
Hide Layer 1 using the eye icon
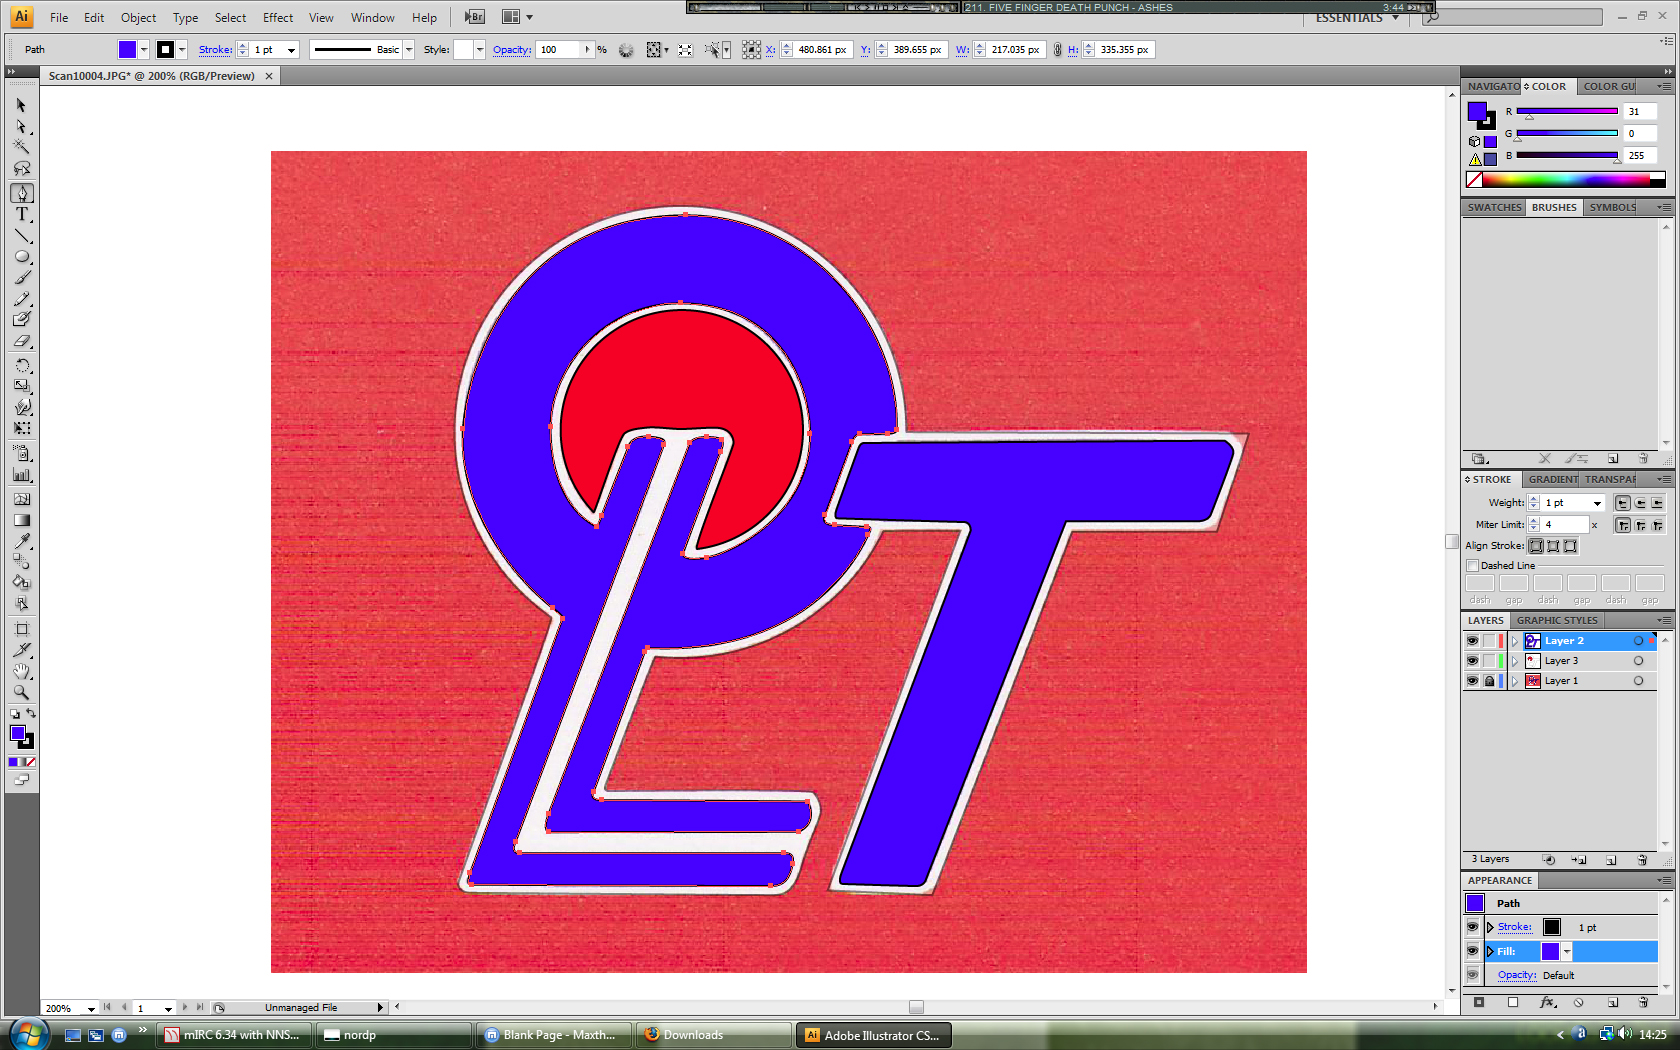click(1472, 681)
